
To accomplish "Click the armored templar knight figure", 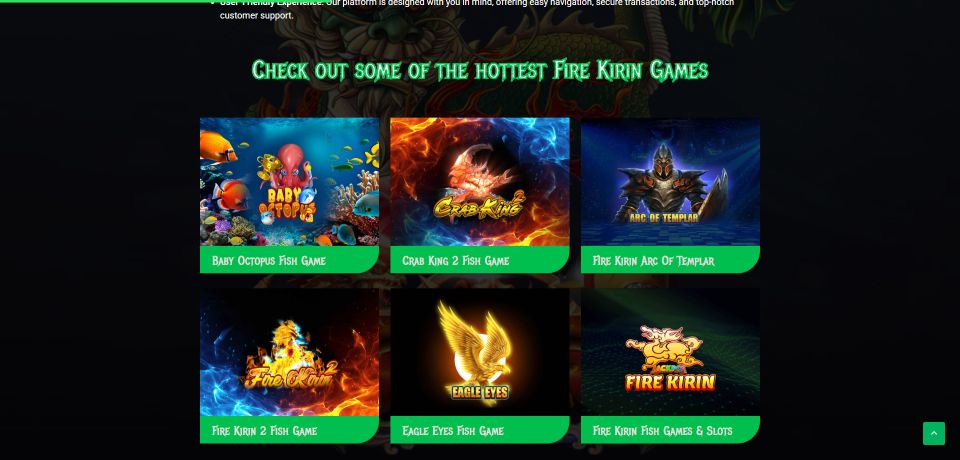I will click(662, 179).
